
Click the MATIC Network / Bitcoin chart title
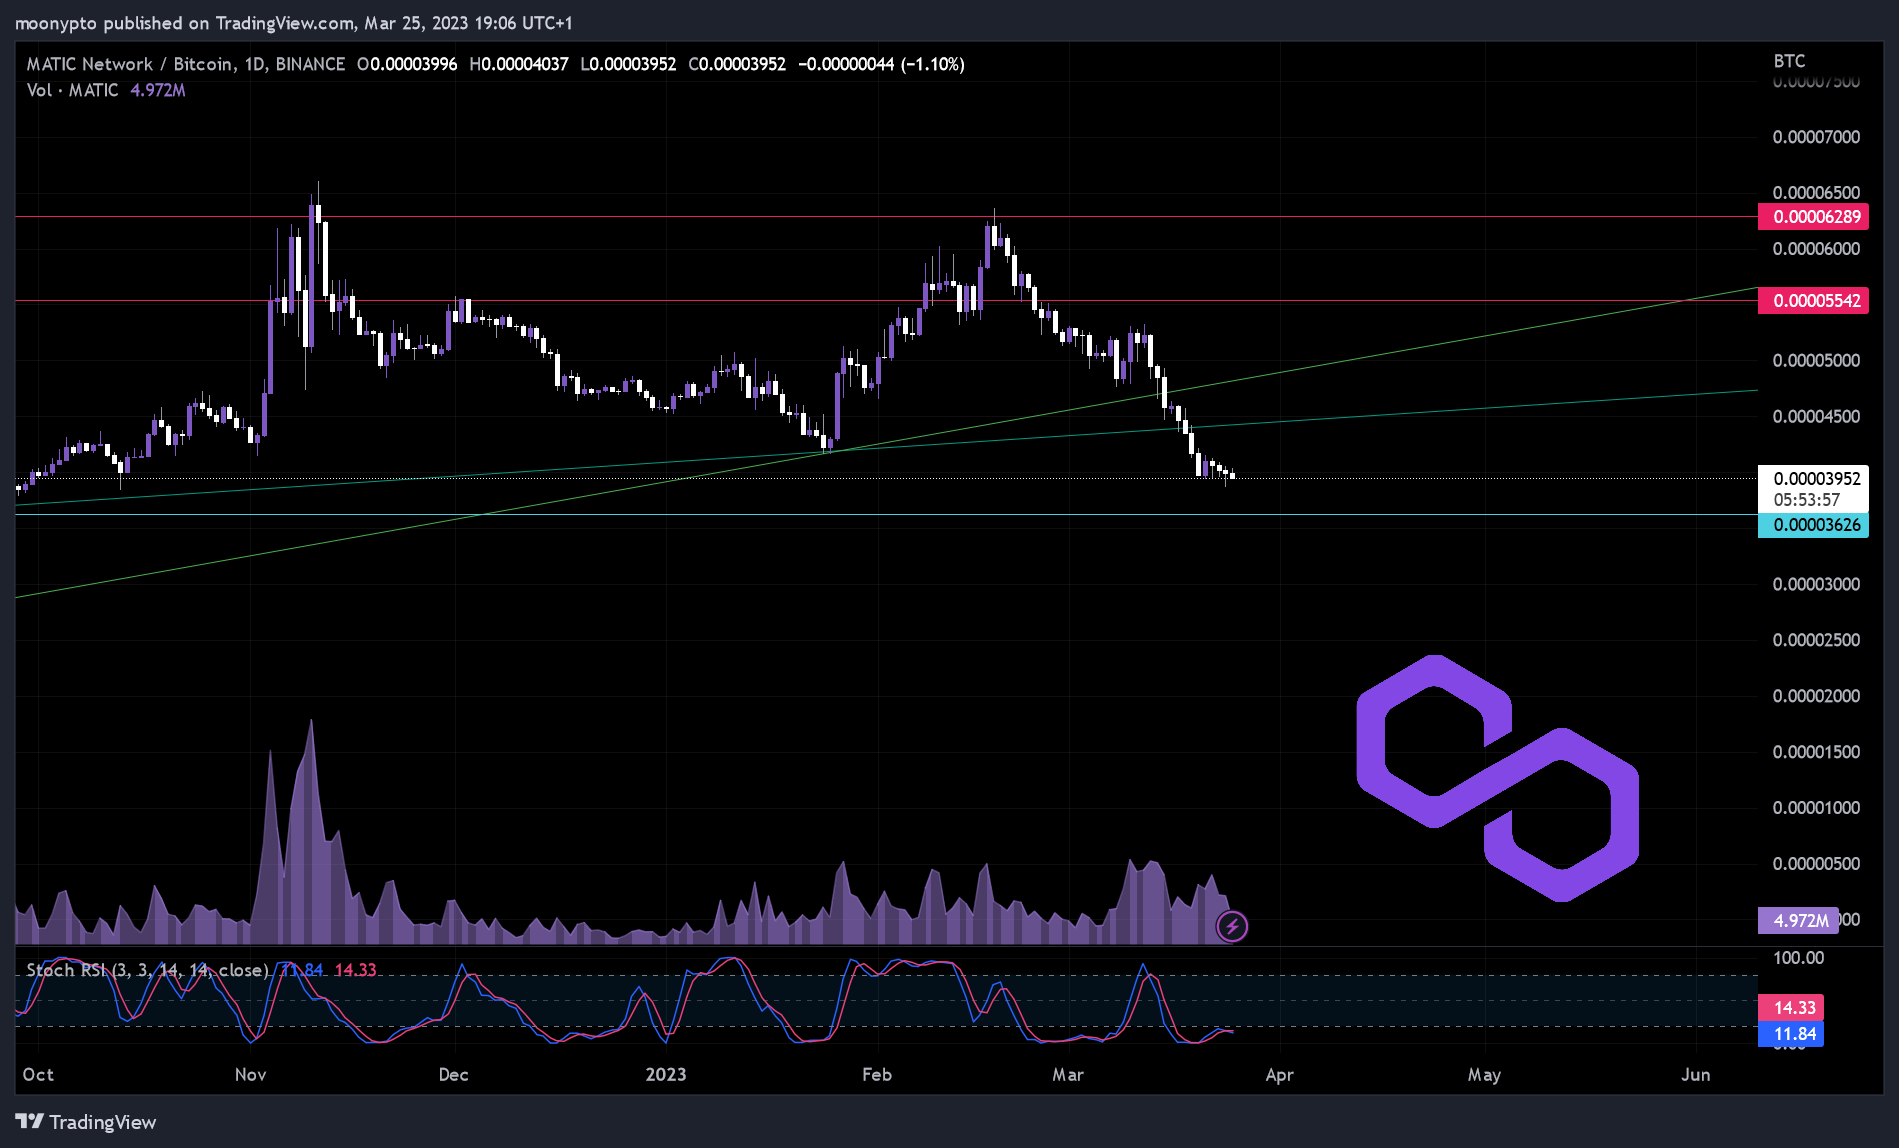(186, 64)
